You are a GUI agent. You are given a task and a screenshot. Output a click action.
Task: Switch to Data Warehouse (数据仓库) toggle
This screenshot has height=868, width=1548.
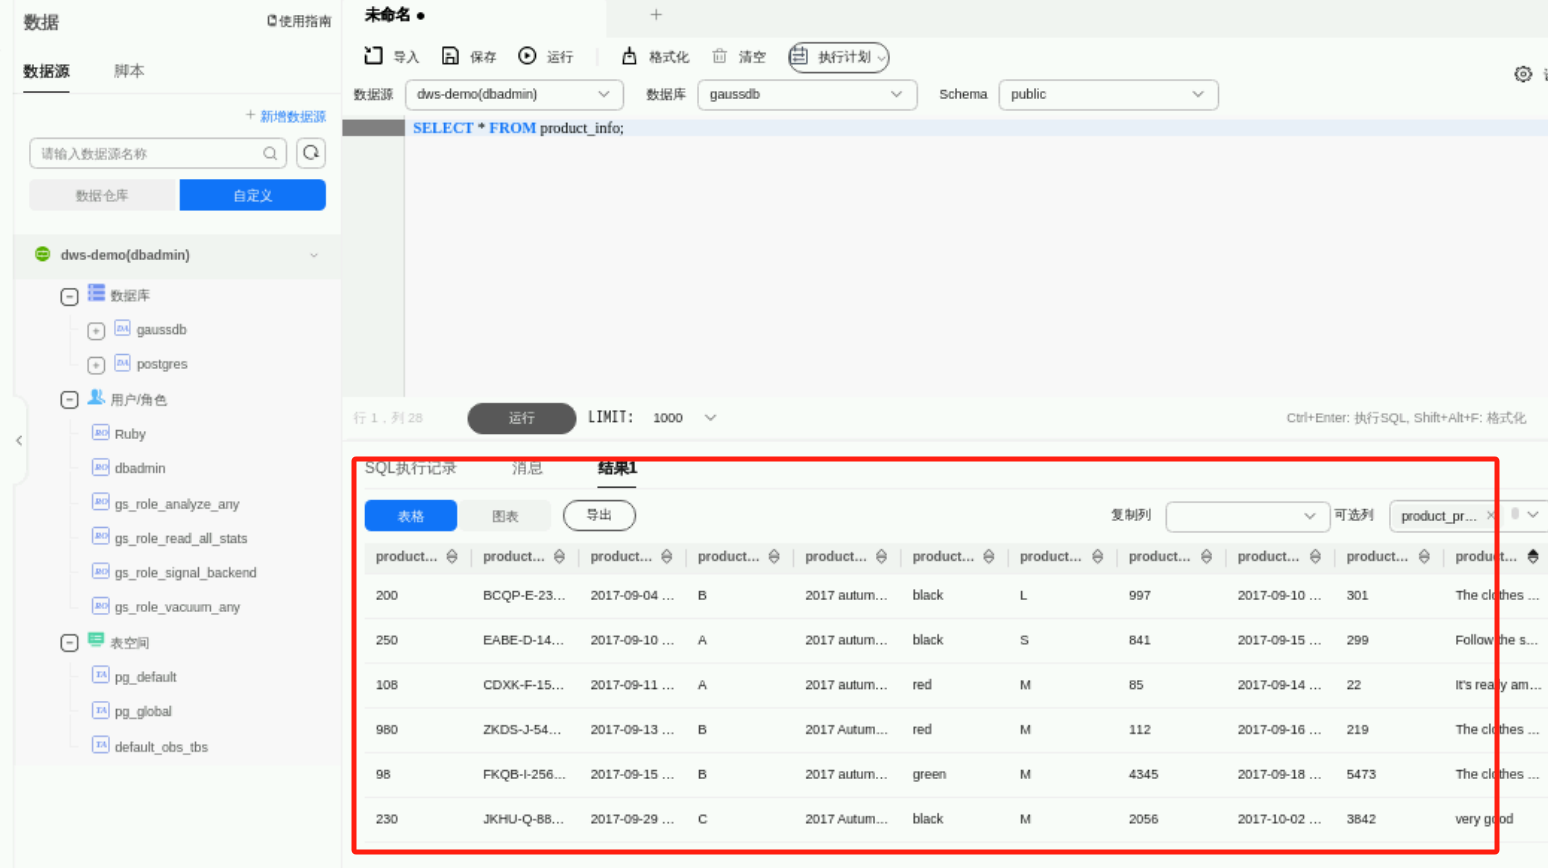coord(103,195)
